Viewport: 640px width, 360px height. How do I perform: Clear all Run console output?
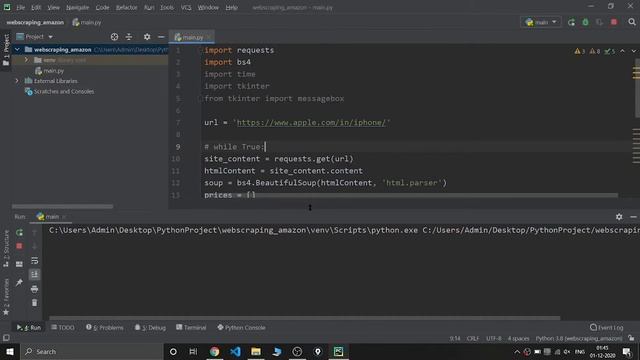pyautogui.click(x=35, y=303)
